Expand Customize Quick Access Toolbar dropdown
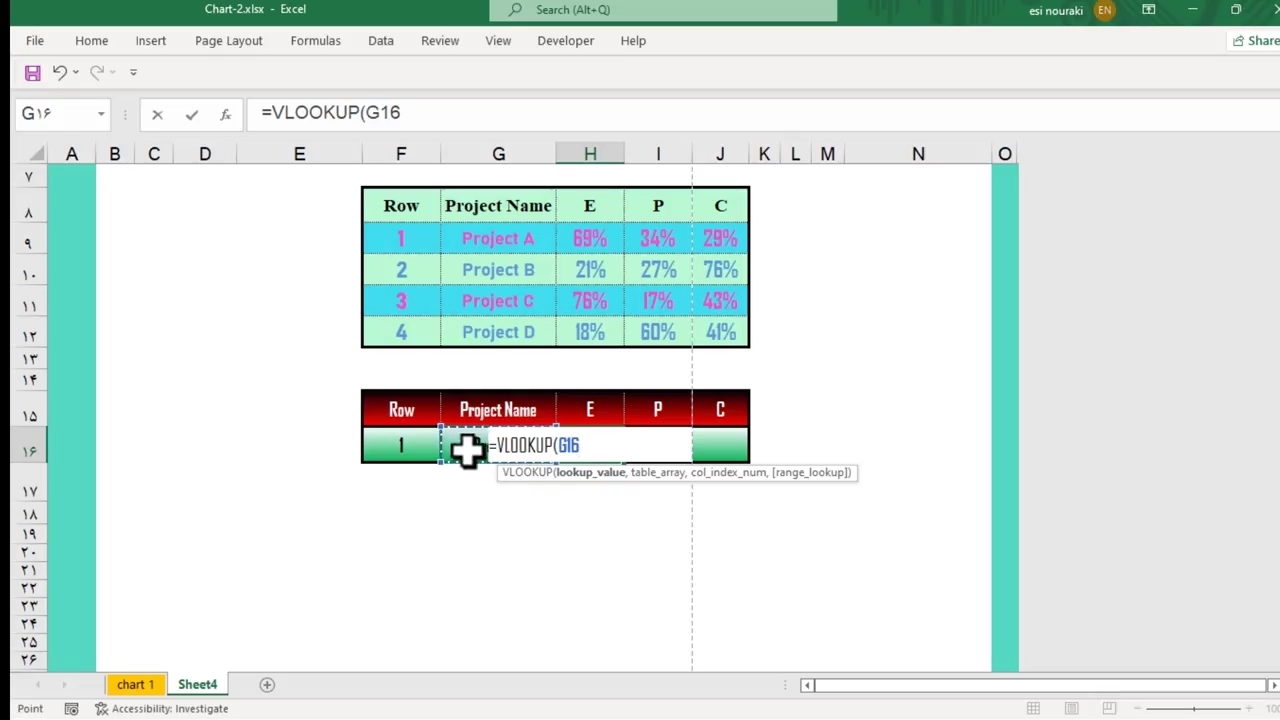This screenshot has height=720, width=1280. pyautogui.click(x=133, y=72)
